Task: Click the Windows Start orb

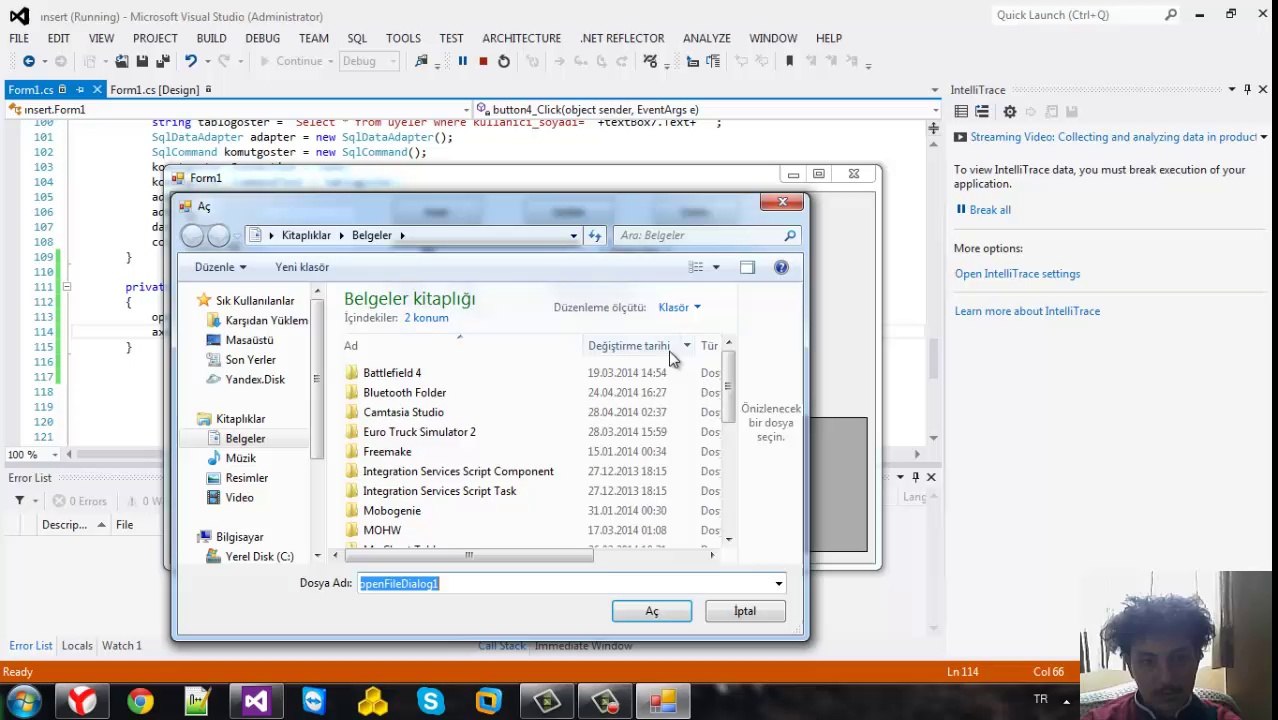Action: 24,701
